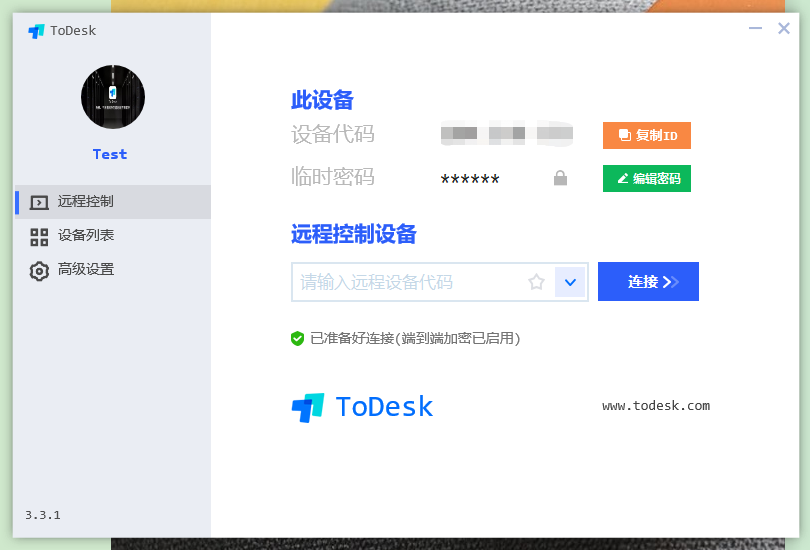Image resolution: width=810 pixels, height=550 pixels.
Task: Click the 临时密码 label
Action: [x=333, y=177]
